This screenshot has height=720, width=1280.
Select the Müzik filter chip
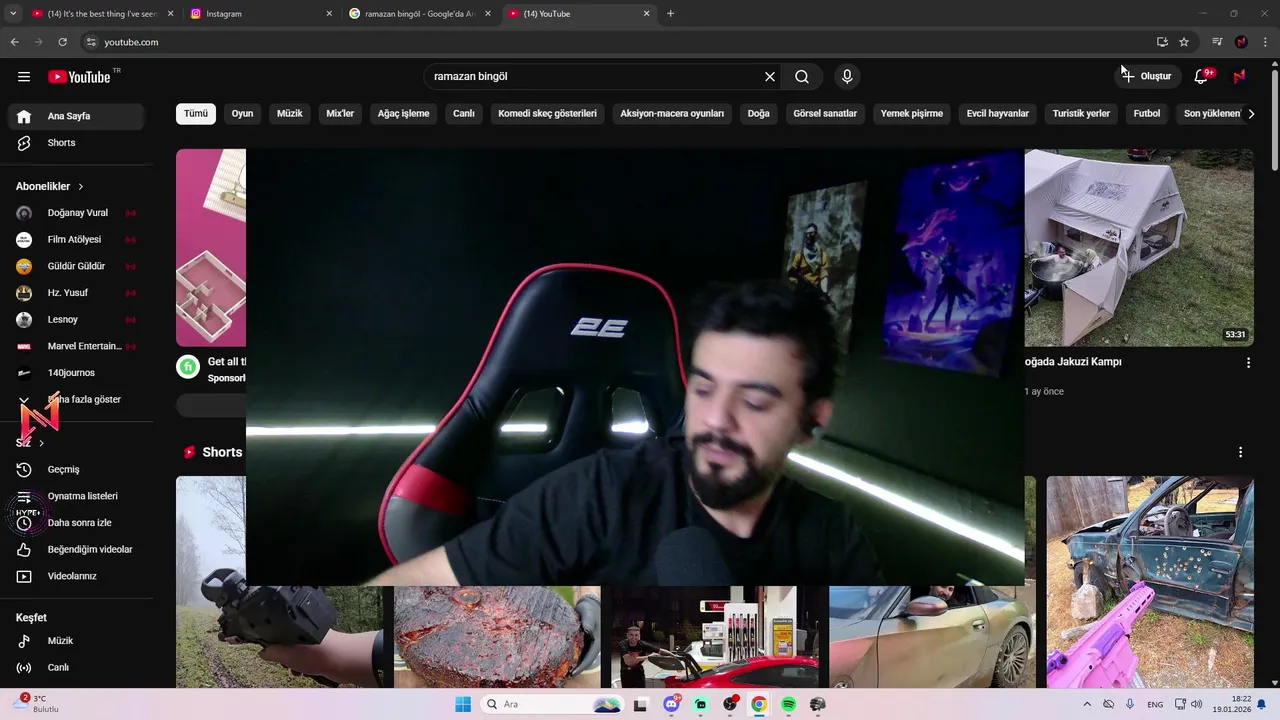pos(290,114)
